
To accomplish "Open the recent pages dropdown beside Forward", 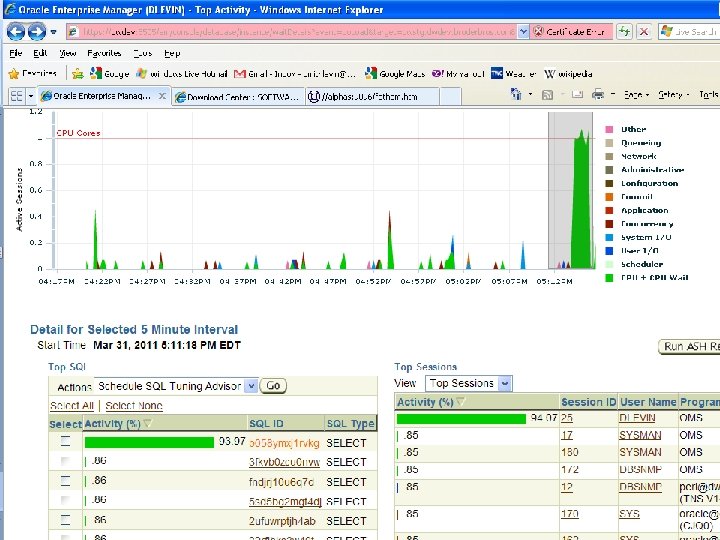I will 53,32.
